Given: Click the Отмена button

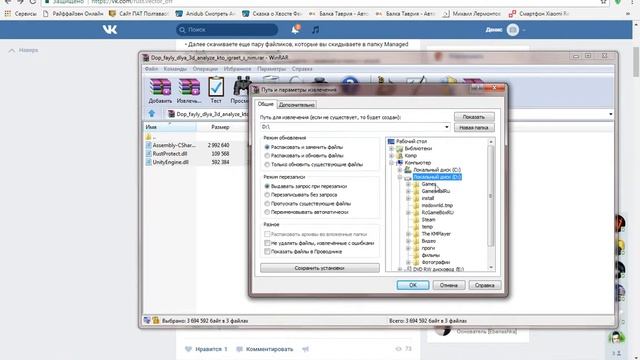Looking at the screenshot, I should pos(449,285).
